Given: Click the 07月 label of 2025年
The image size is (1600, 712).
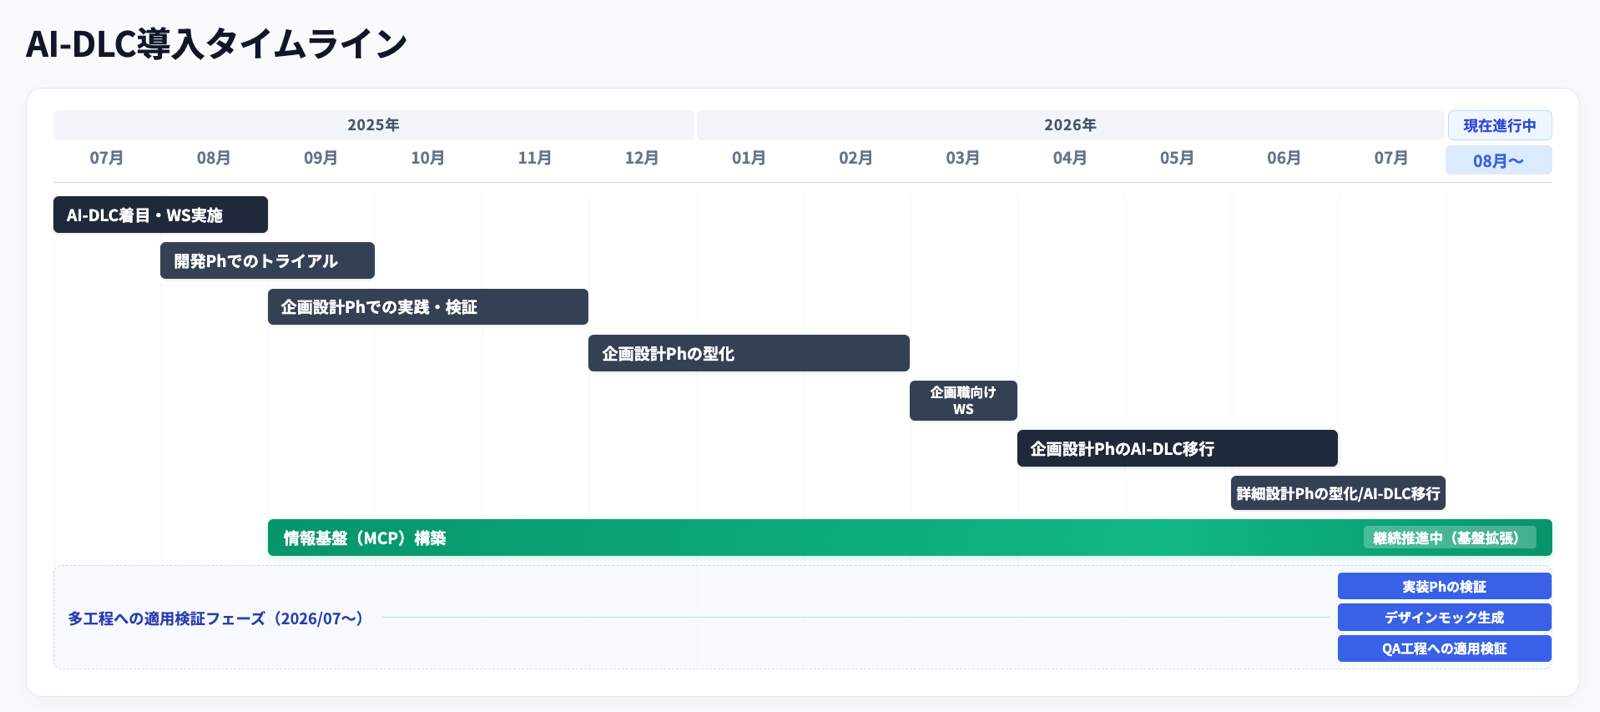Looking at the screenshot, I should tap(106, 158).
